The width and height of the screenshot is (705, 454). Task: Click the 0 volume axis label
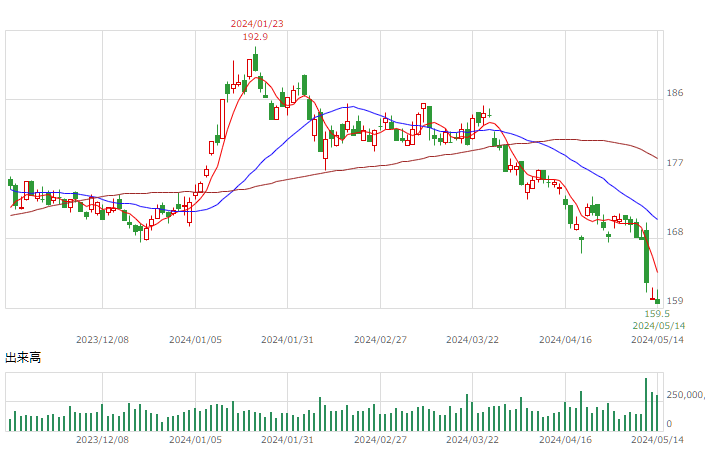669,423
